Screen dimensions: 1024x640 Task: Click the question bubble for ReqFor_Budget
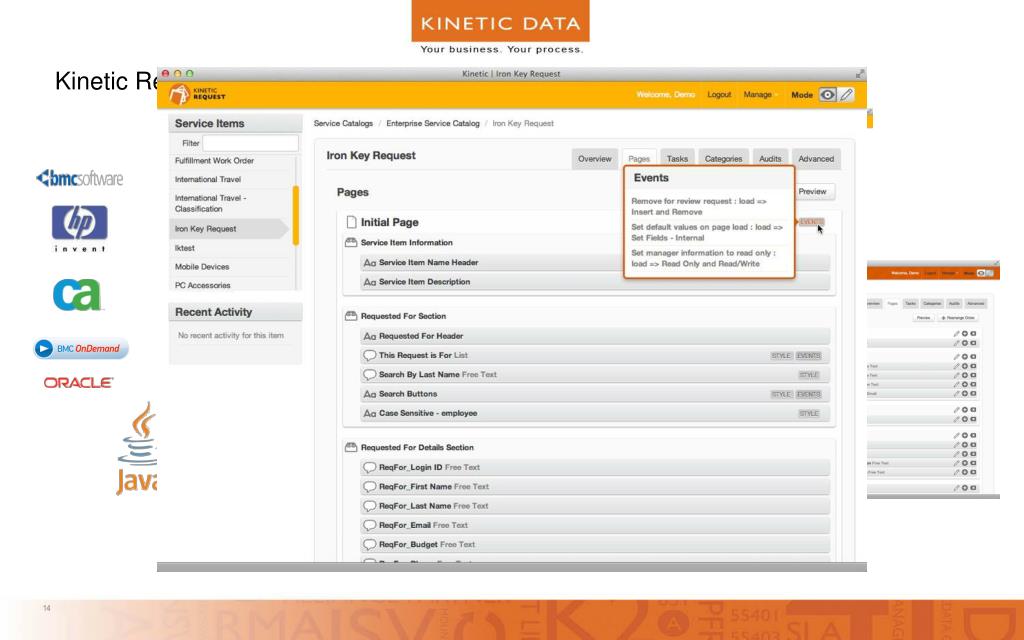coord(370,545)
